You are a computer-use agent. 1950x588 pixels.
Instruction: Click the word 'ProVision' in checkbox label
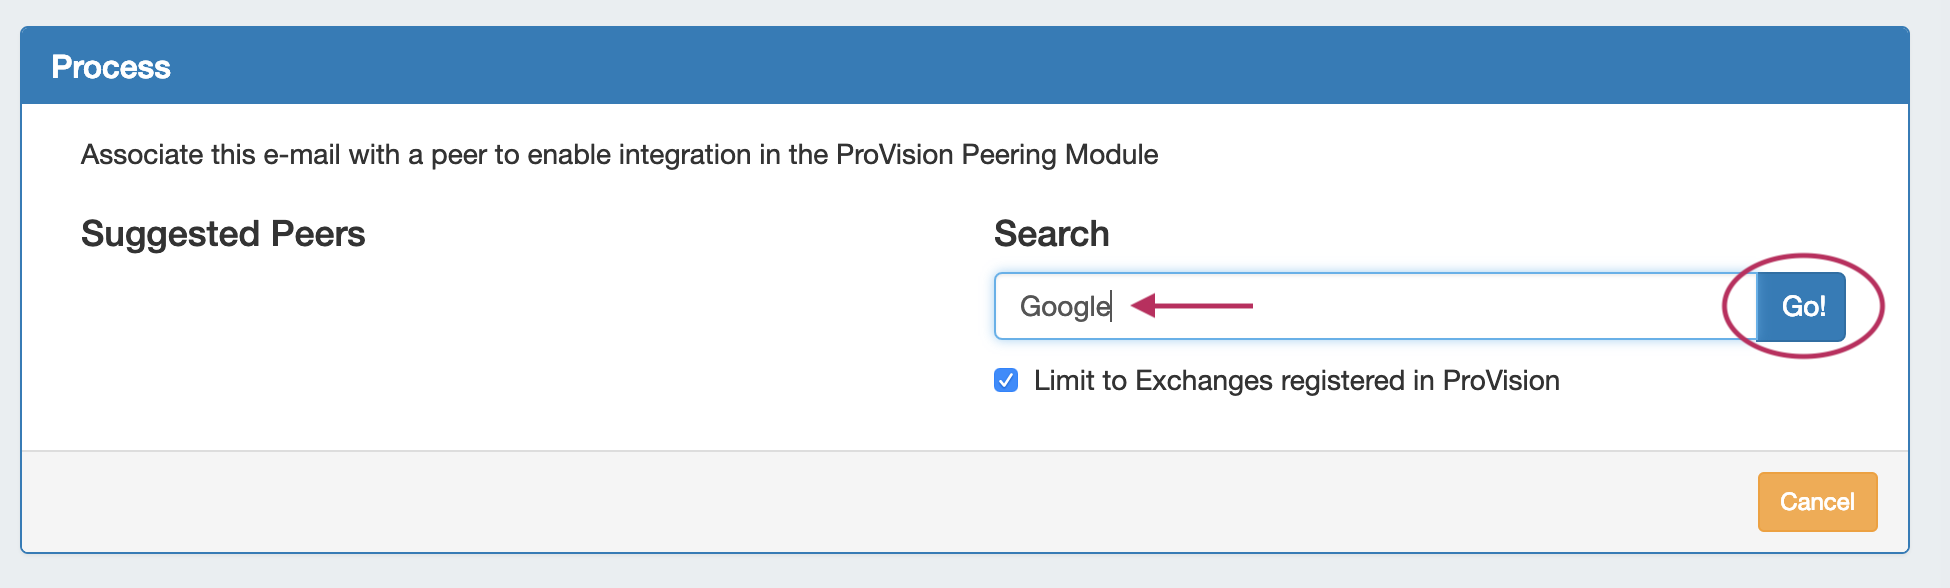[x=1500, y=381]
